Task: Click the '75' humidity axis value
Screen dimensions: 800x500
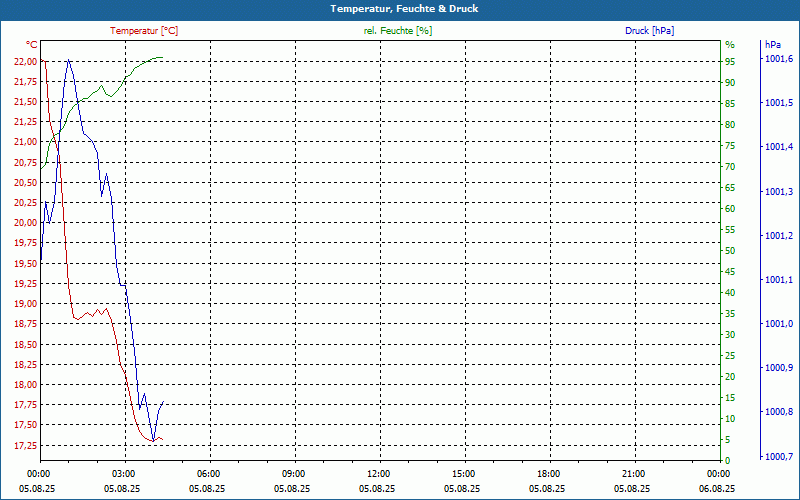Action: (730, 145)
